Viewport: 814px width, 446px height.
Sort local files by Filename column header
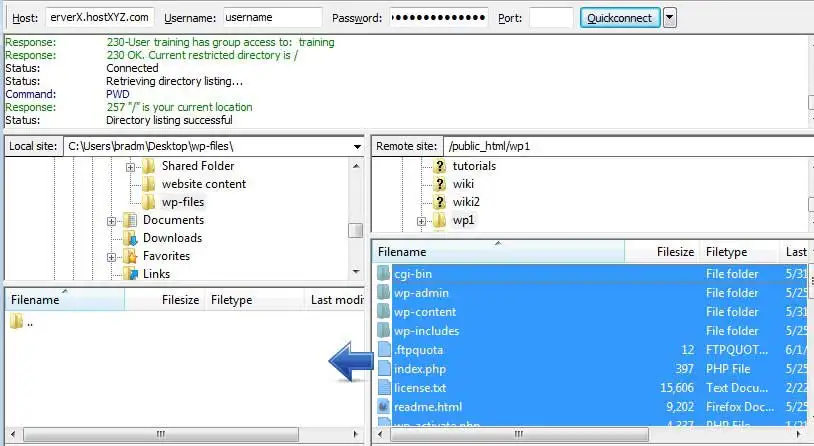coord(65,300)
